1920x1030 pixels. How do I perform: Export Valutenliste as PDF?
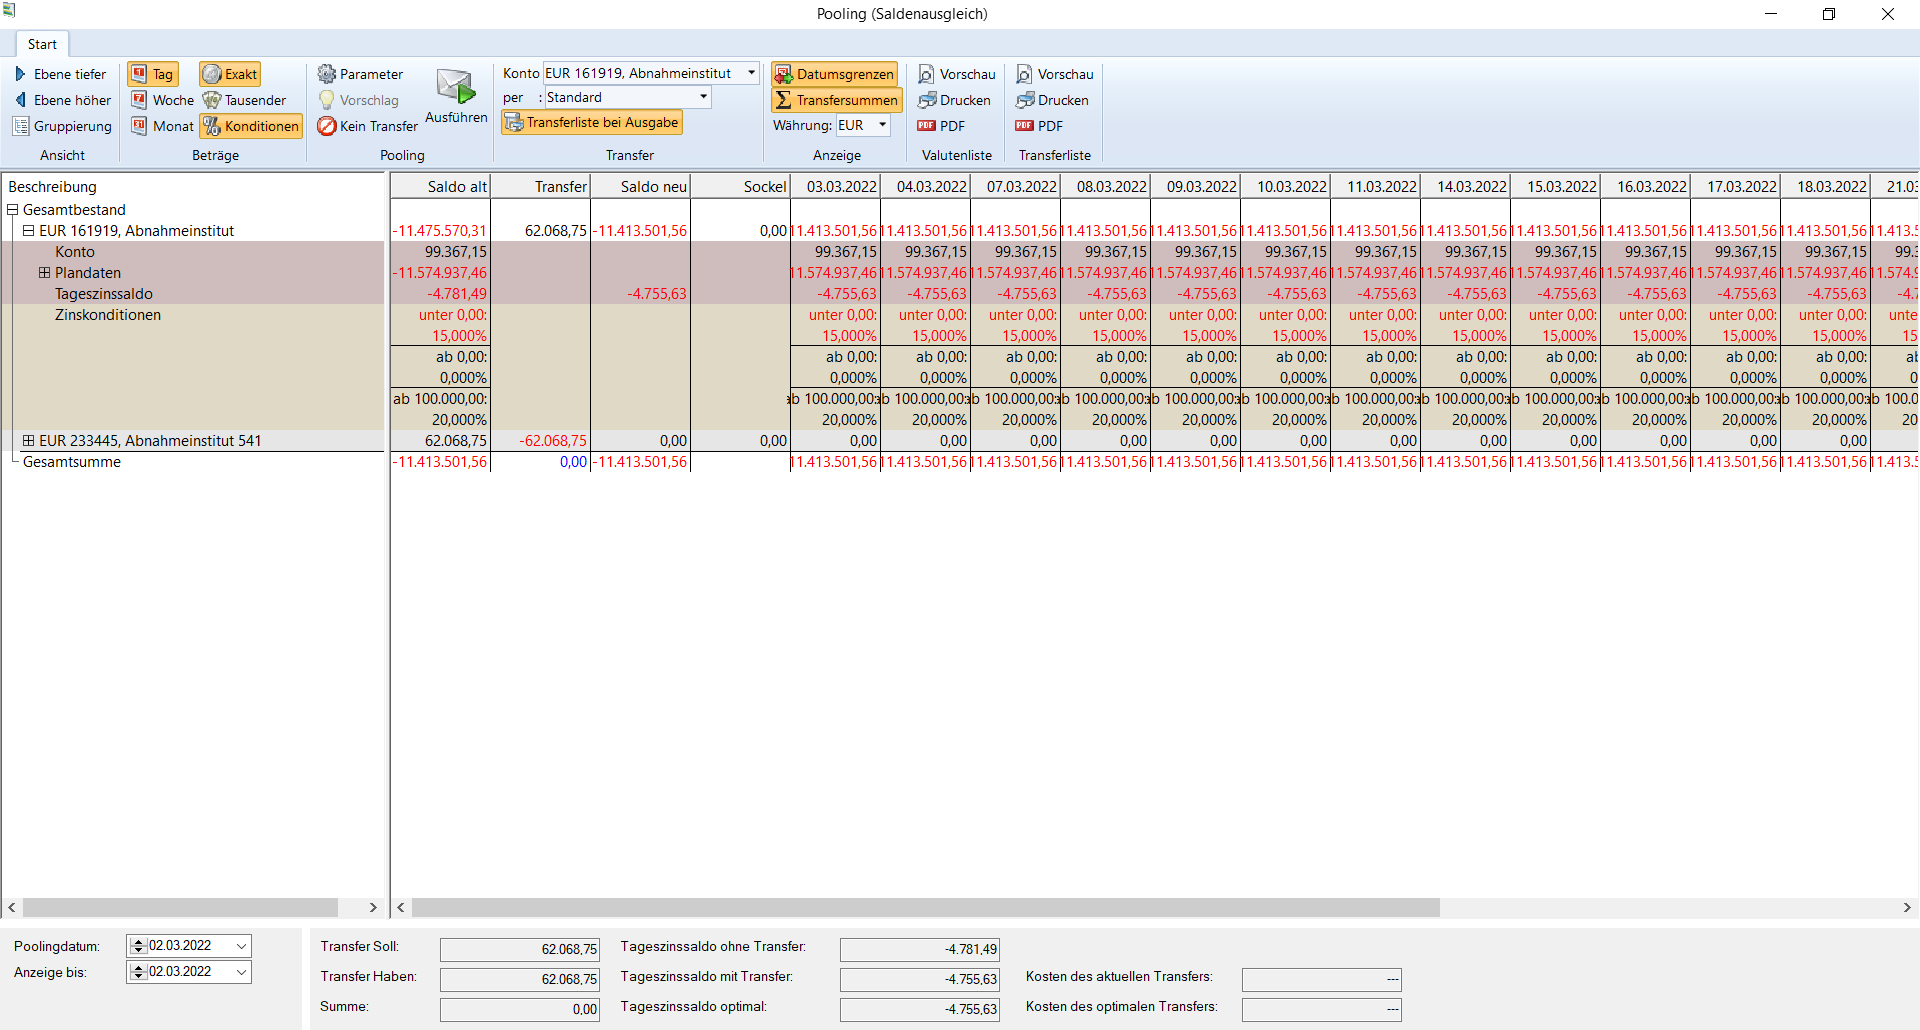click(941, 126)
